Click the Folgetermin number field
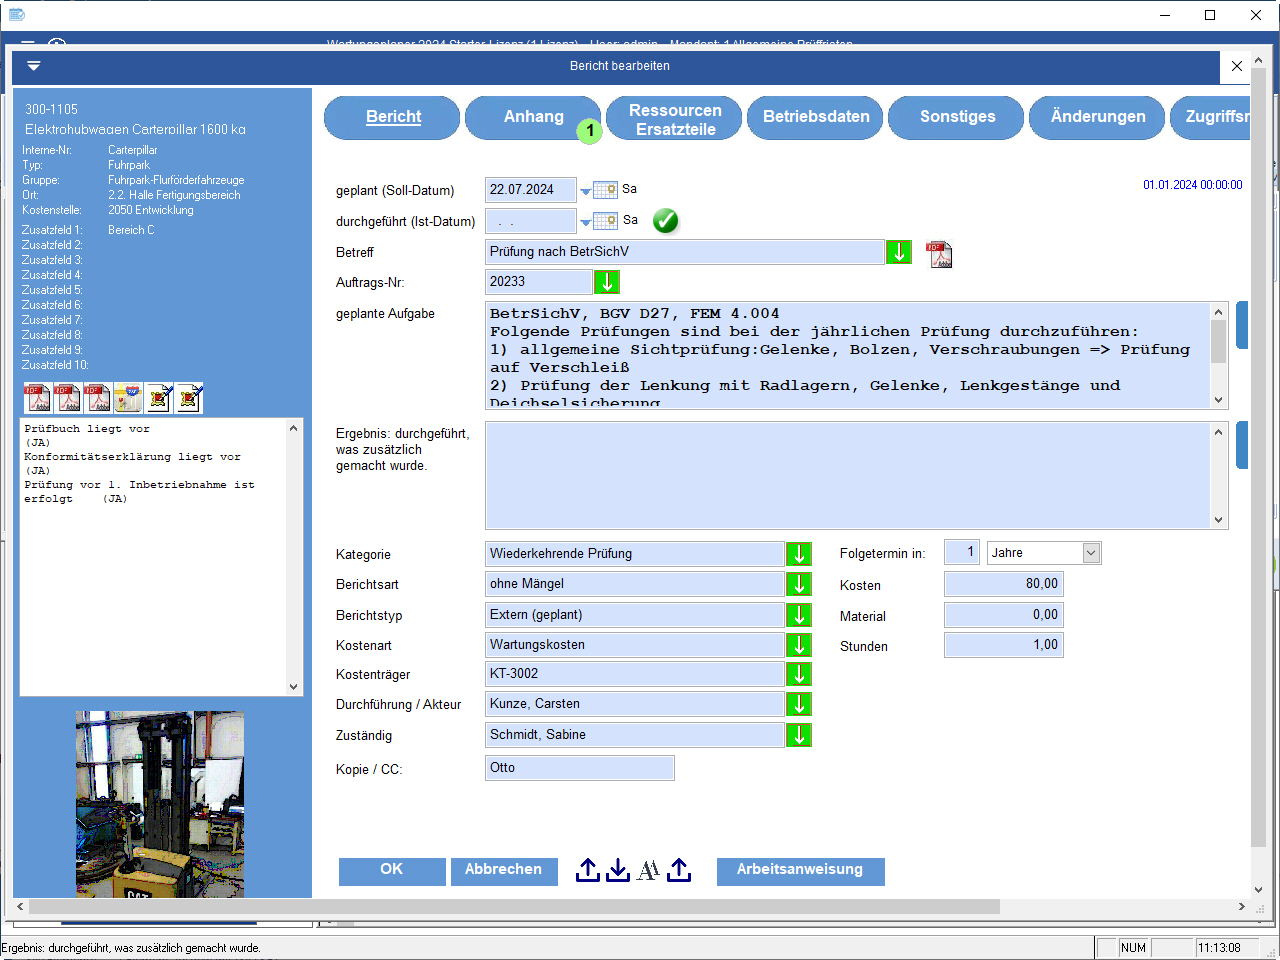 coord(962,553)
